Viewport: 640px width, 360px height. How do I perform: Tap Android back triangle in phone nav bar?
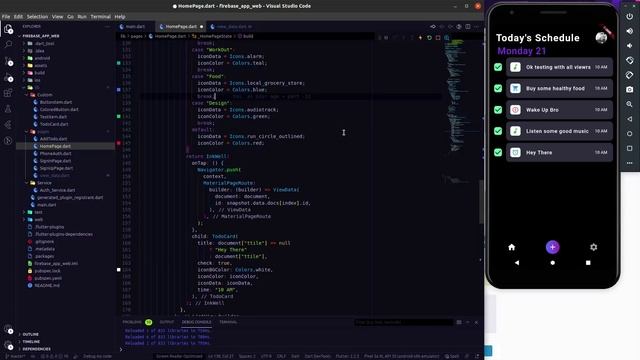click(517, 263)
